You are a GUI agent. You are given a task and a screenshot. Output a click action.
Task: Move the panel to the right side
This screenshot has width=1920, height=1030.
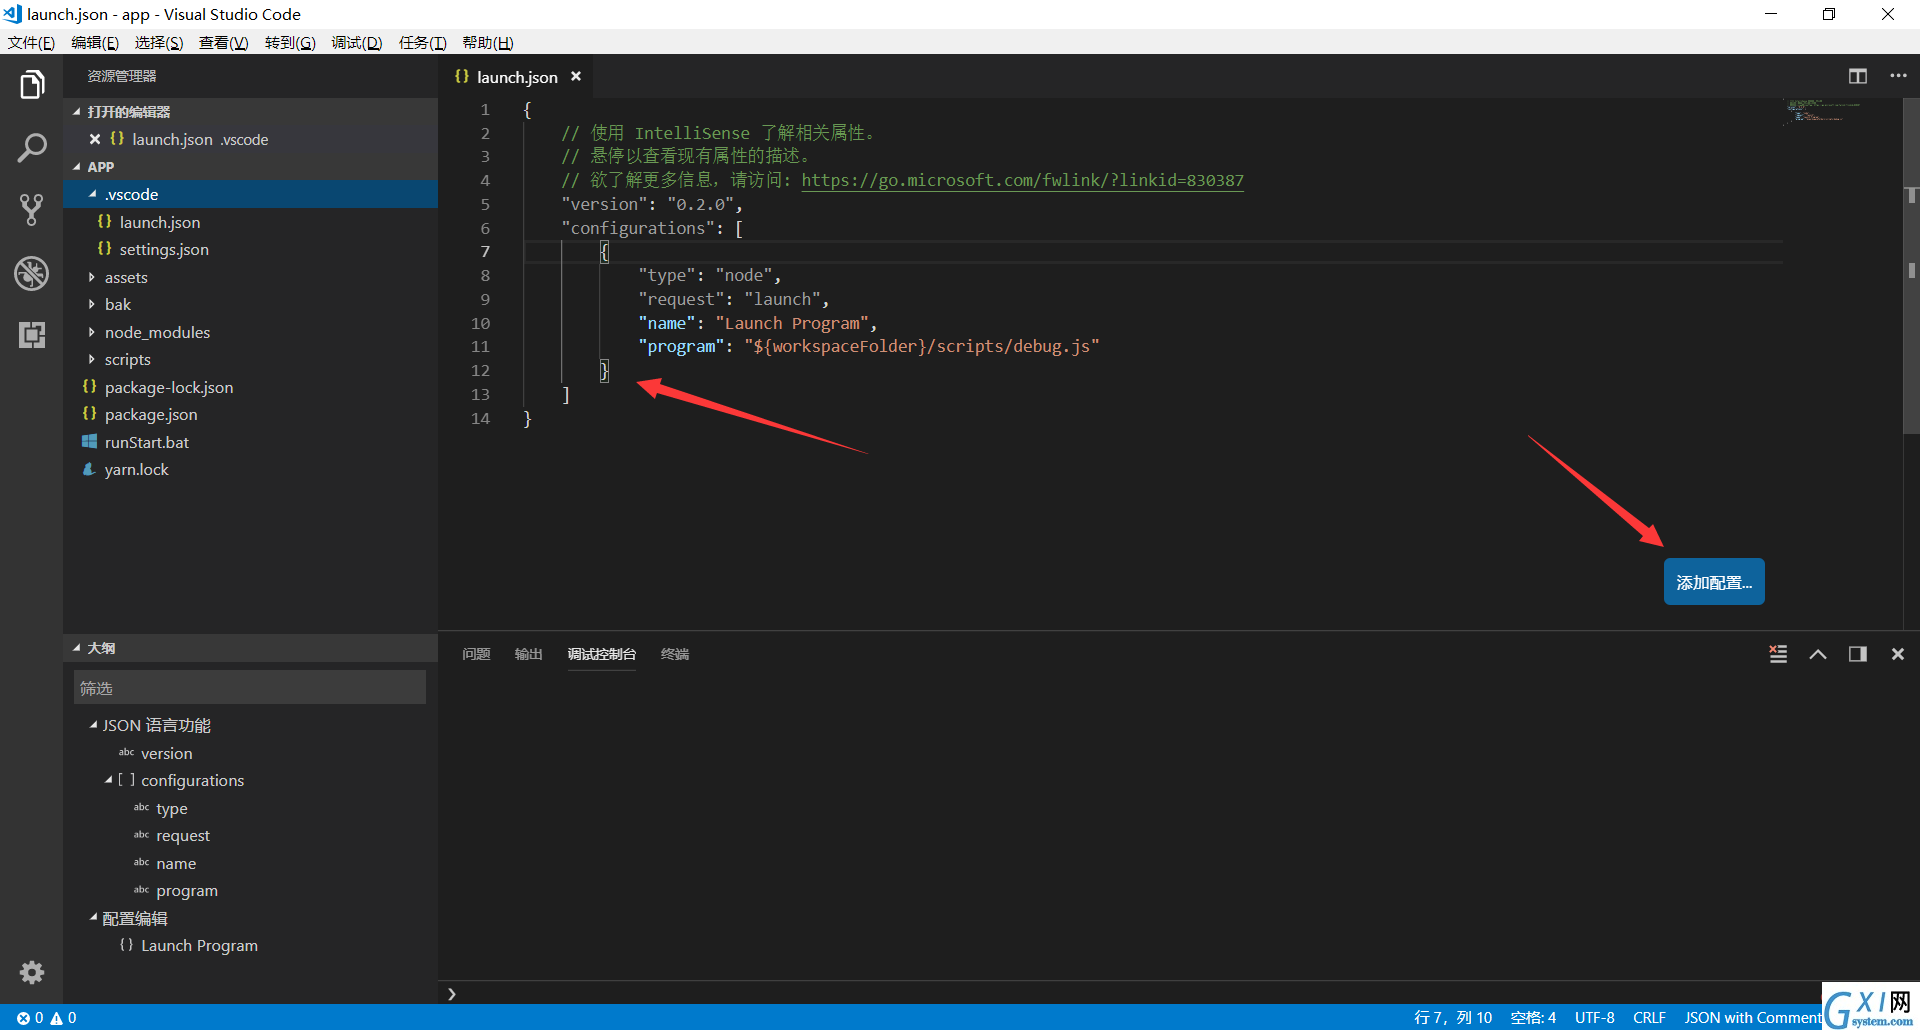point(1858,654)
